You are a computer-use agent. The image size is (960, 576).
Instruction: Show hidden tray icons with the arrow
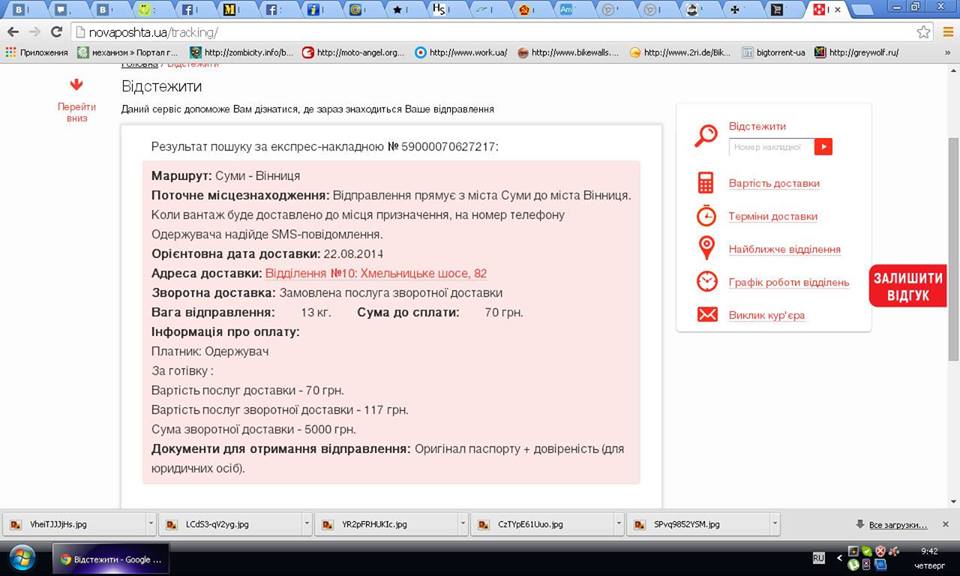pos(839,558)
